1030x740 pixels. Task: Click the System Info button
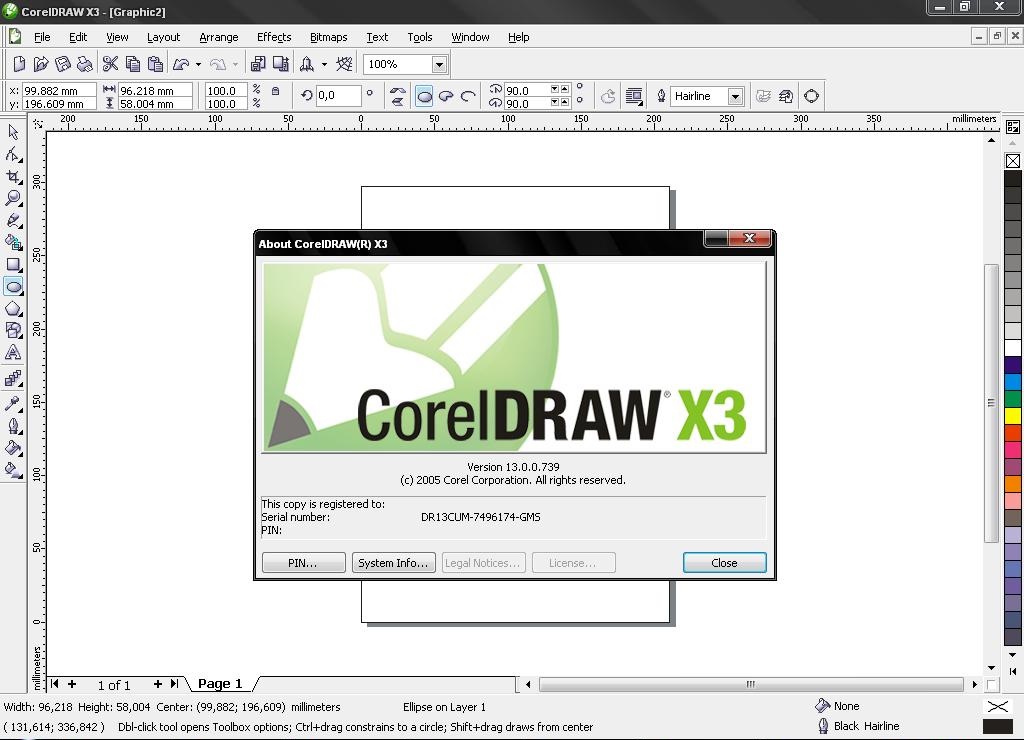pos(393,563)
